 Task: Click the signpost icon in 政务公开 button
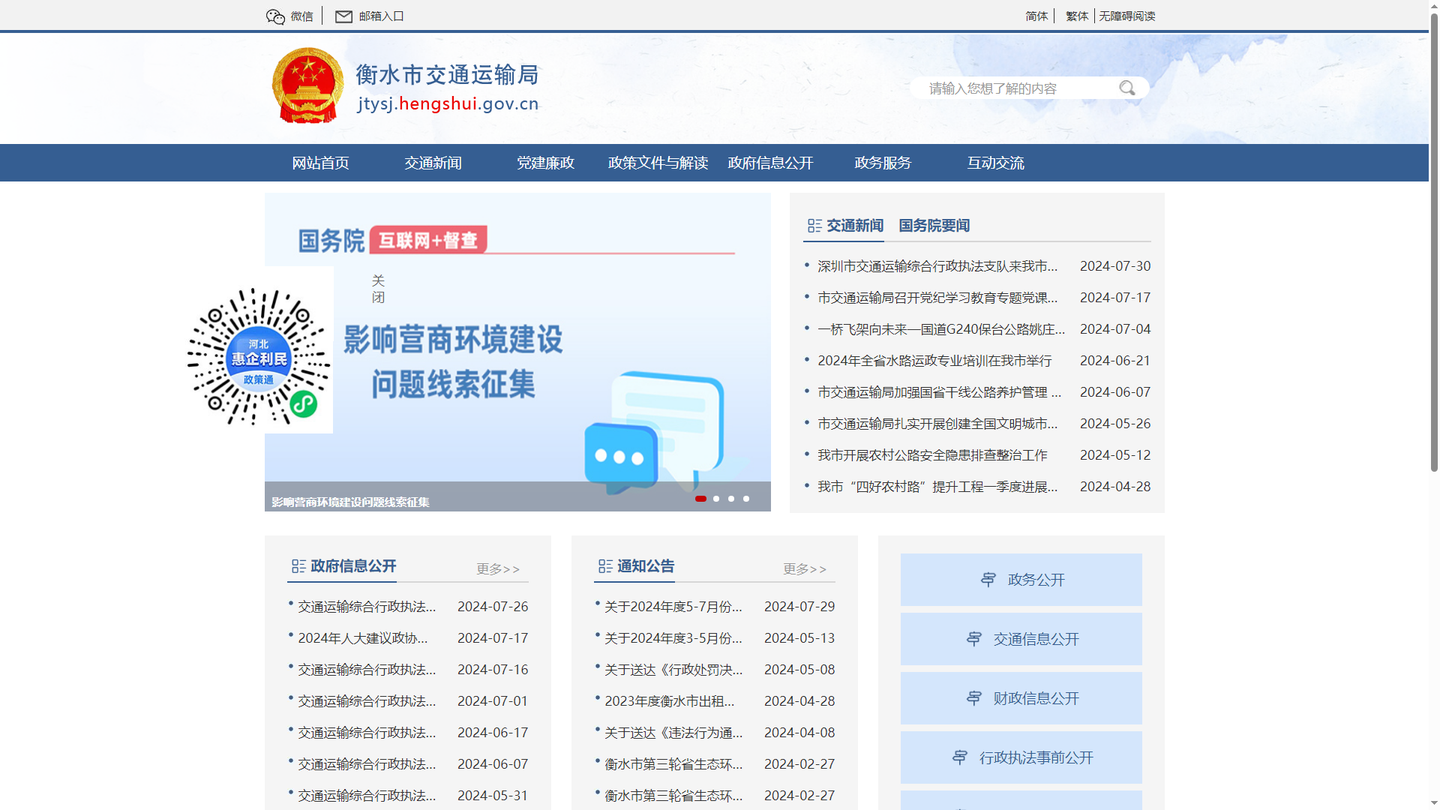pos(988,580)
